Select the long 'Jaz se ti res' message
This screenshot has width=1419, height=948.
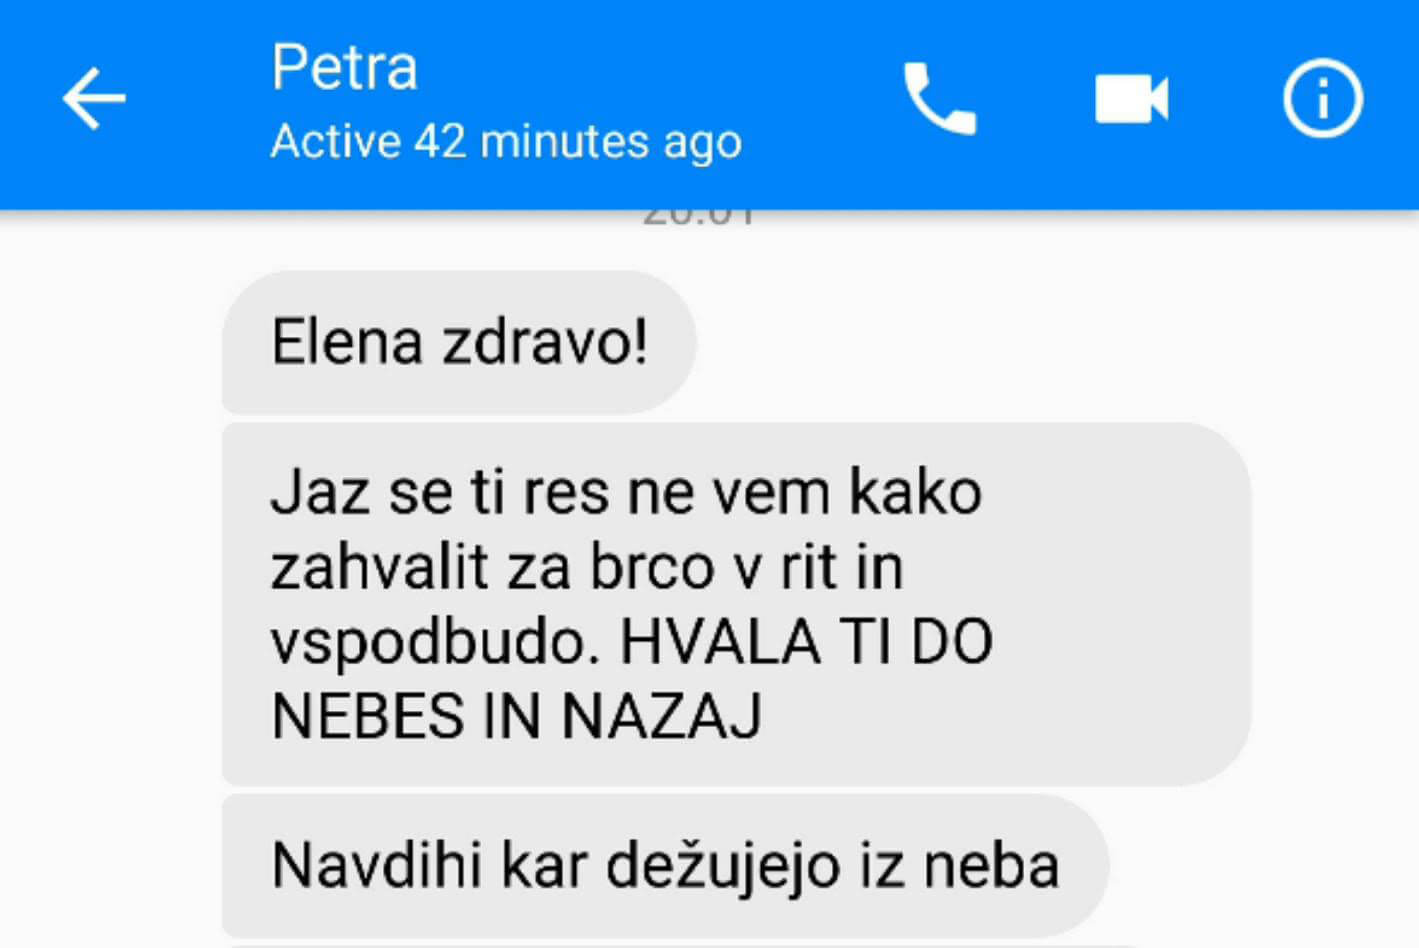click(736, 604)
